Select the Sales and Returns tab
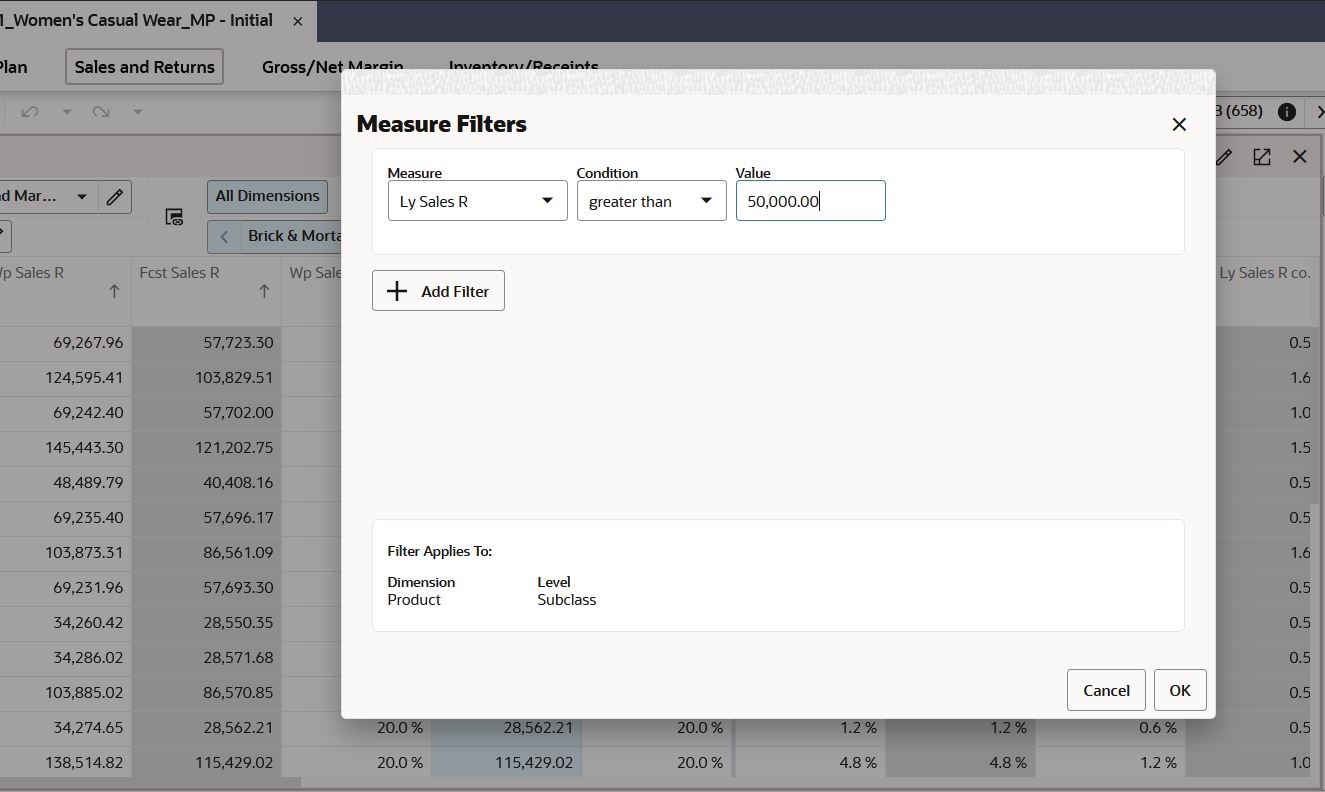 pyautogui.click(x=145, y=67)
